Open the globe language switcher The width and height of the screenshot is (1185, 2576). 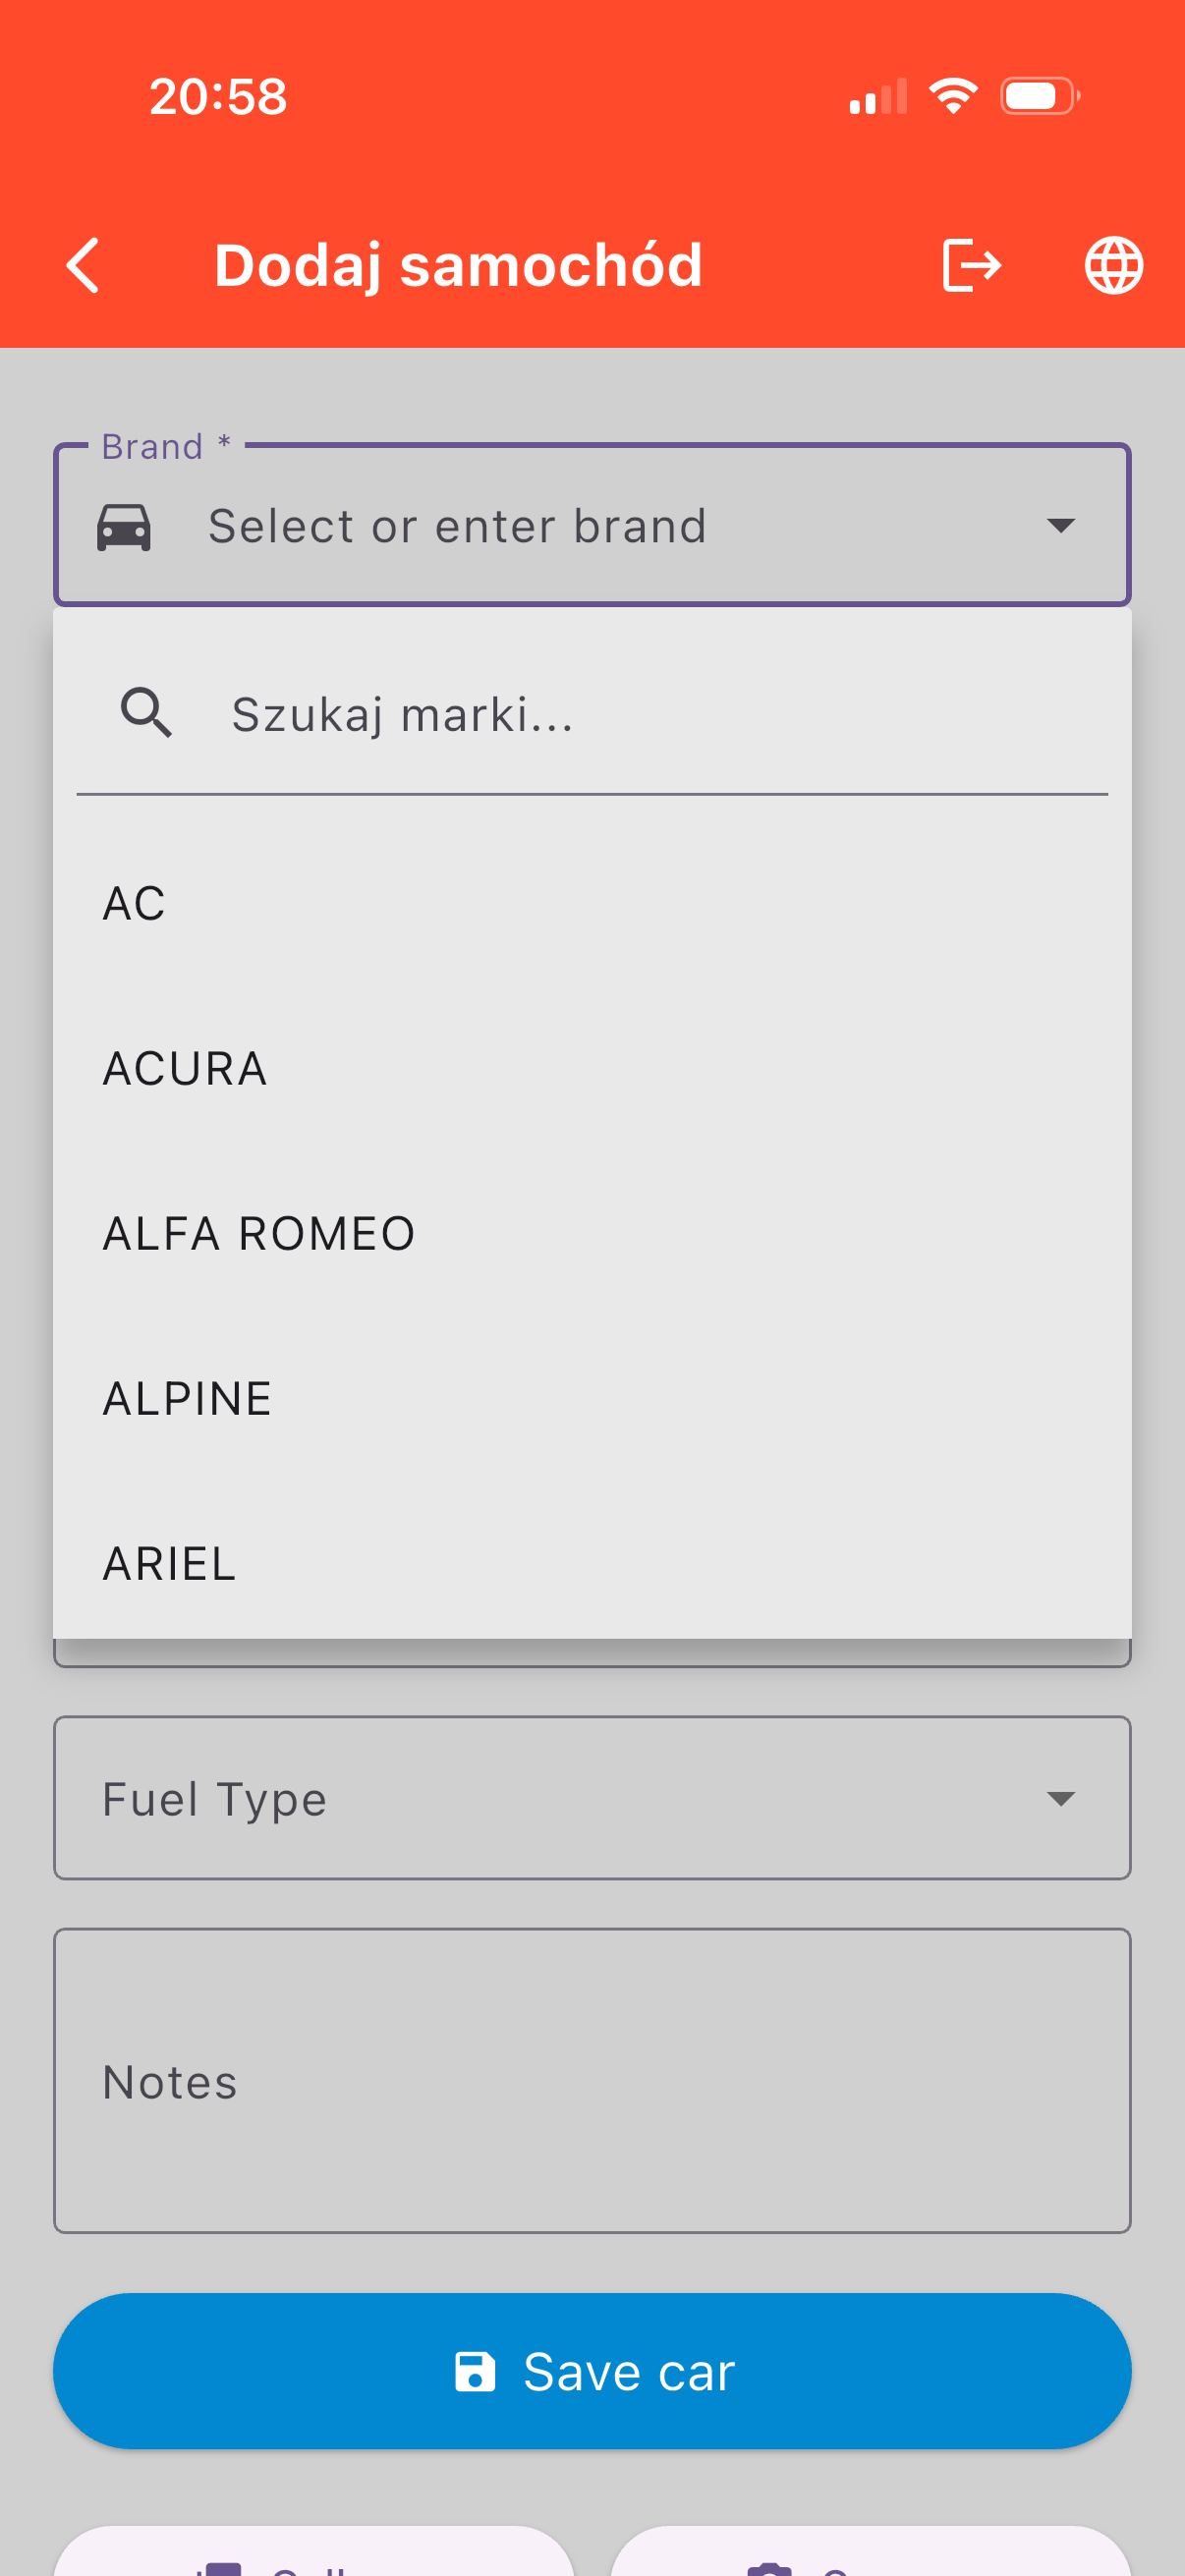tap(1113, 265)
